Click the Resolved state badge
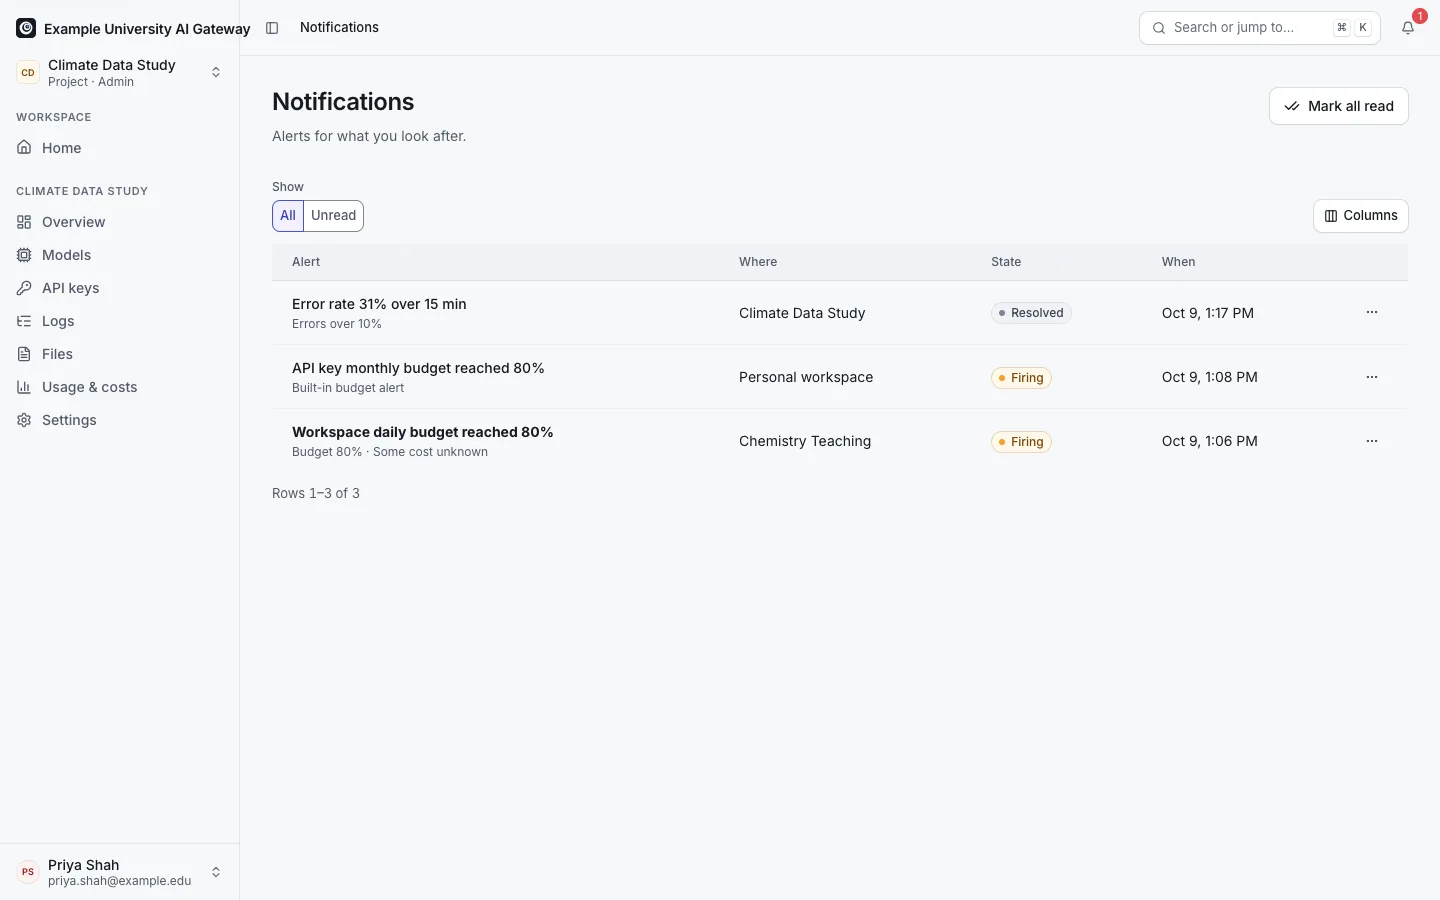1440x900 pixels. pyautogui.click(x=1031, y=313)
